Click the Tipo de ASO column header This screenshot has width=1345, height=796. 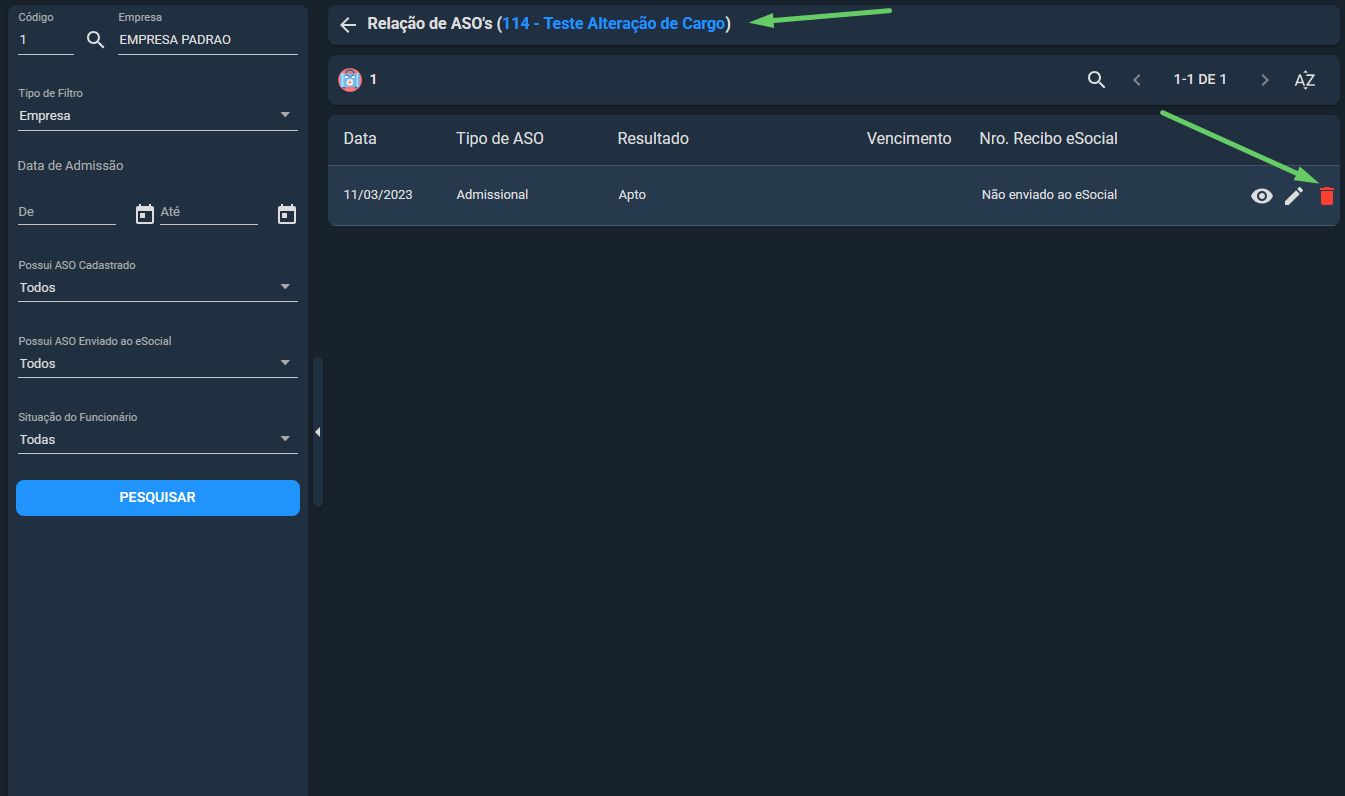500,139
